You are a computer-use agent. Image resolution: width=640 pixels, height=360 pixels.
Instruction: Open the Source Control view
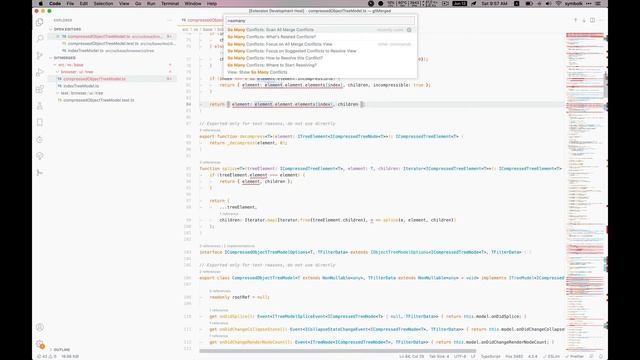tap(40, 56)
